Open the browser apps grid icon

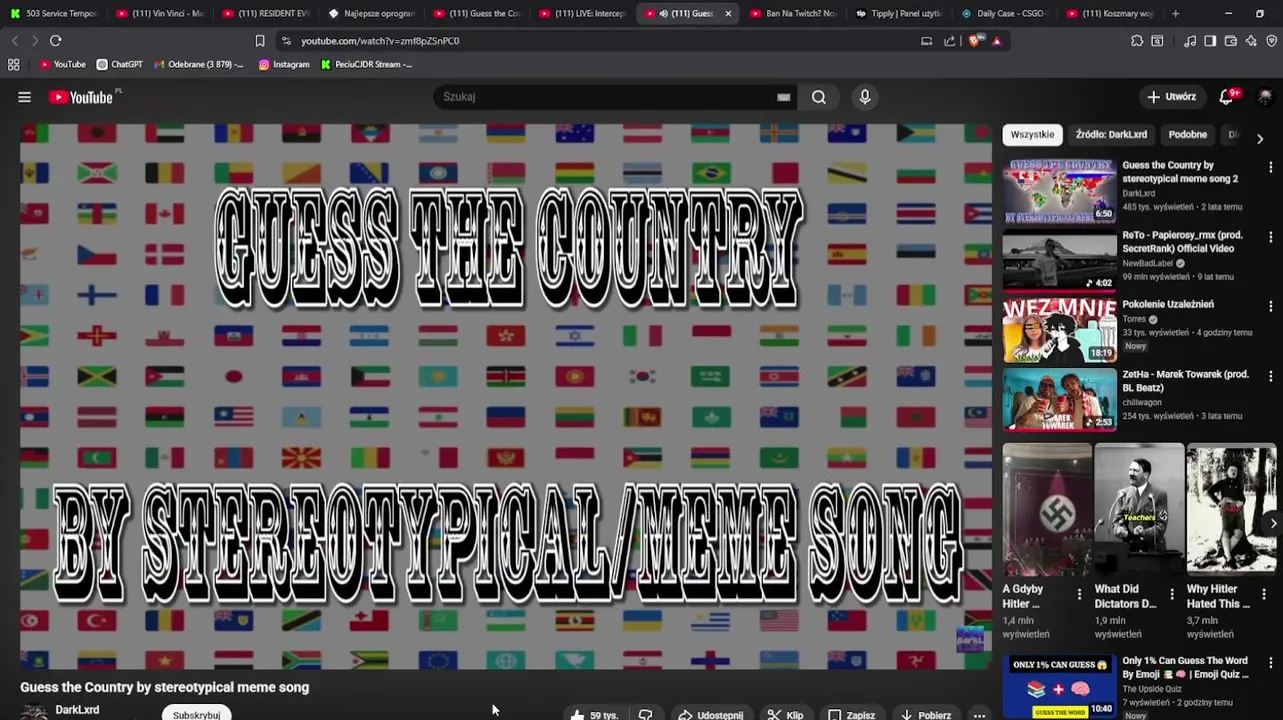[x=14, y=64]
